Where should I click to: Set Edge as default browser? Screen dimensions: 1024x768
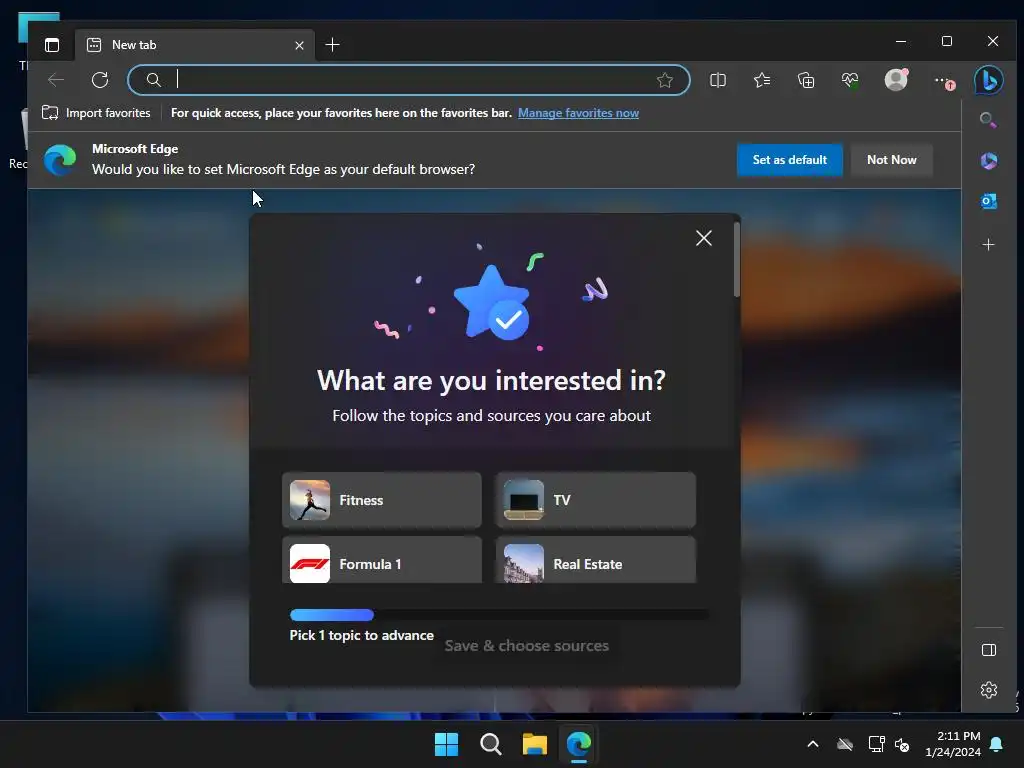click(790, 160)
